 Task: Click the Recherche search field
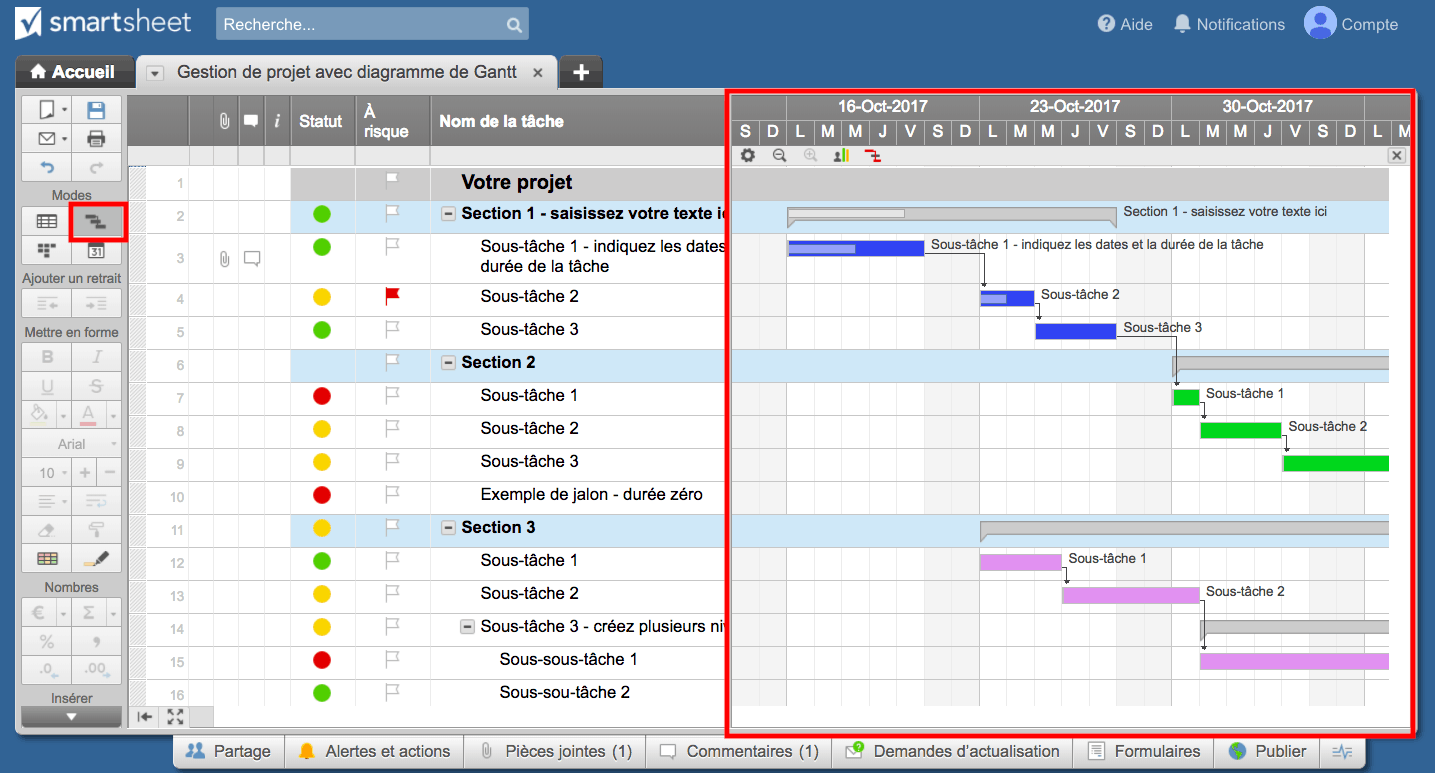pos(360,24)
